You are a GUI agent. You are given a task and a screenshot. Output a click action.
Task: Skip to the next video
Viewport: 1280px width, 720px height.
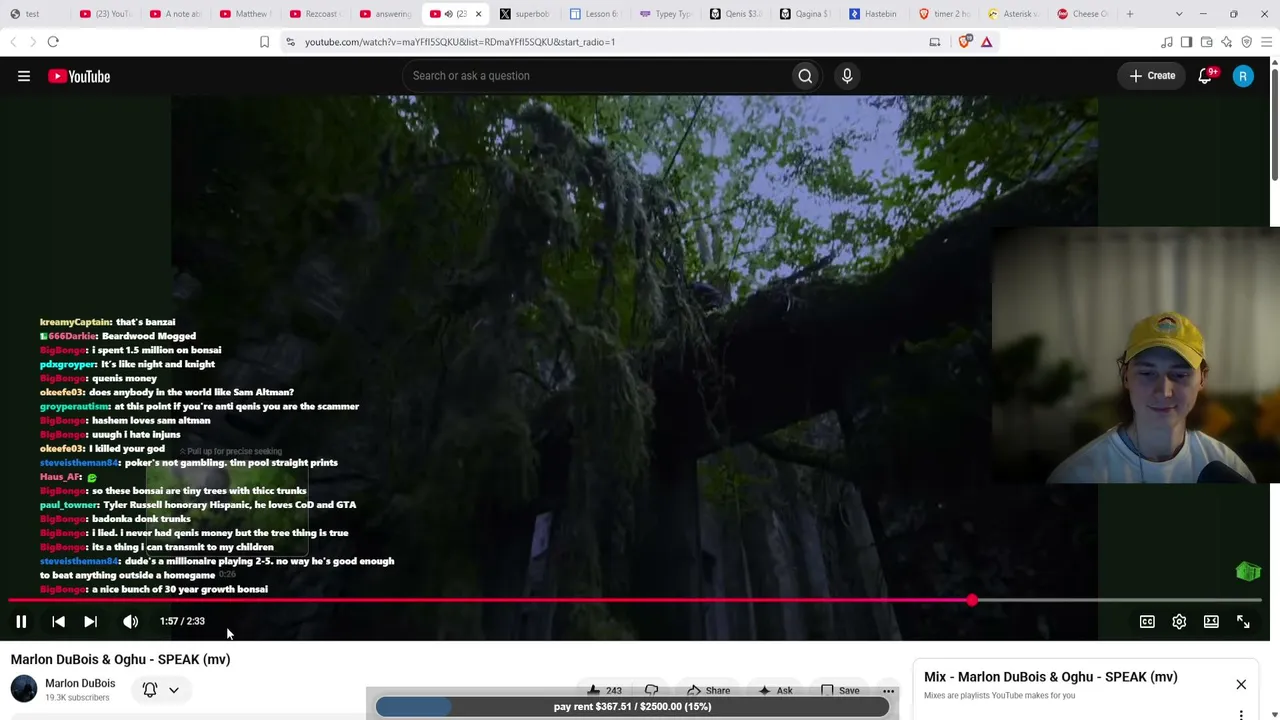tap(90, 622)
